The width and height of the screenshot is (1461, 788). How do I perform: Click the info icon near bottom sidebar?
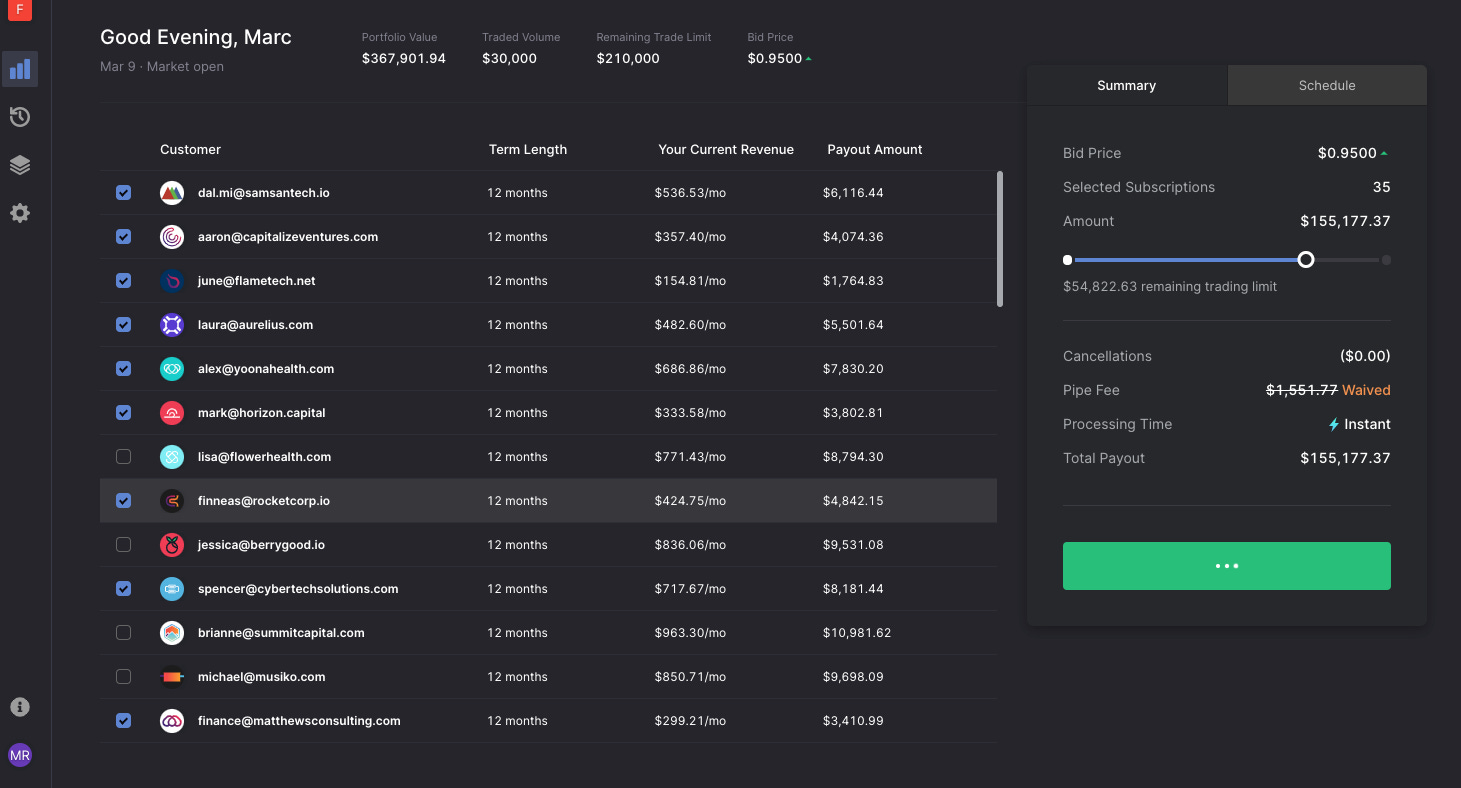click(20, 707)
